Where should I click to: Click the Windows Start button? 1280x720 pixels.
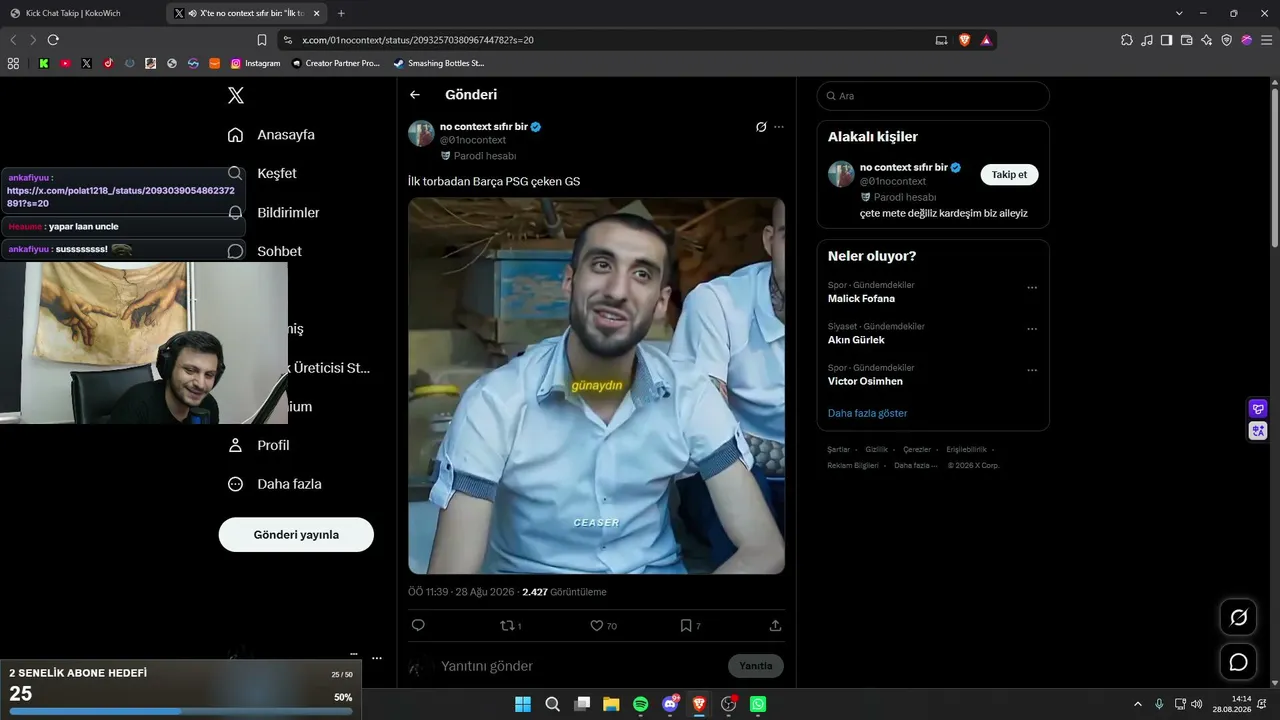[x=523, y=704]
